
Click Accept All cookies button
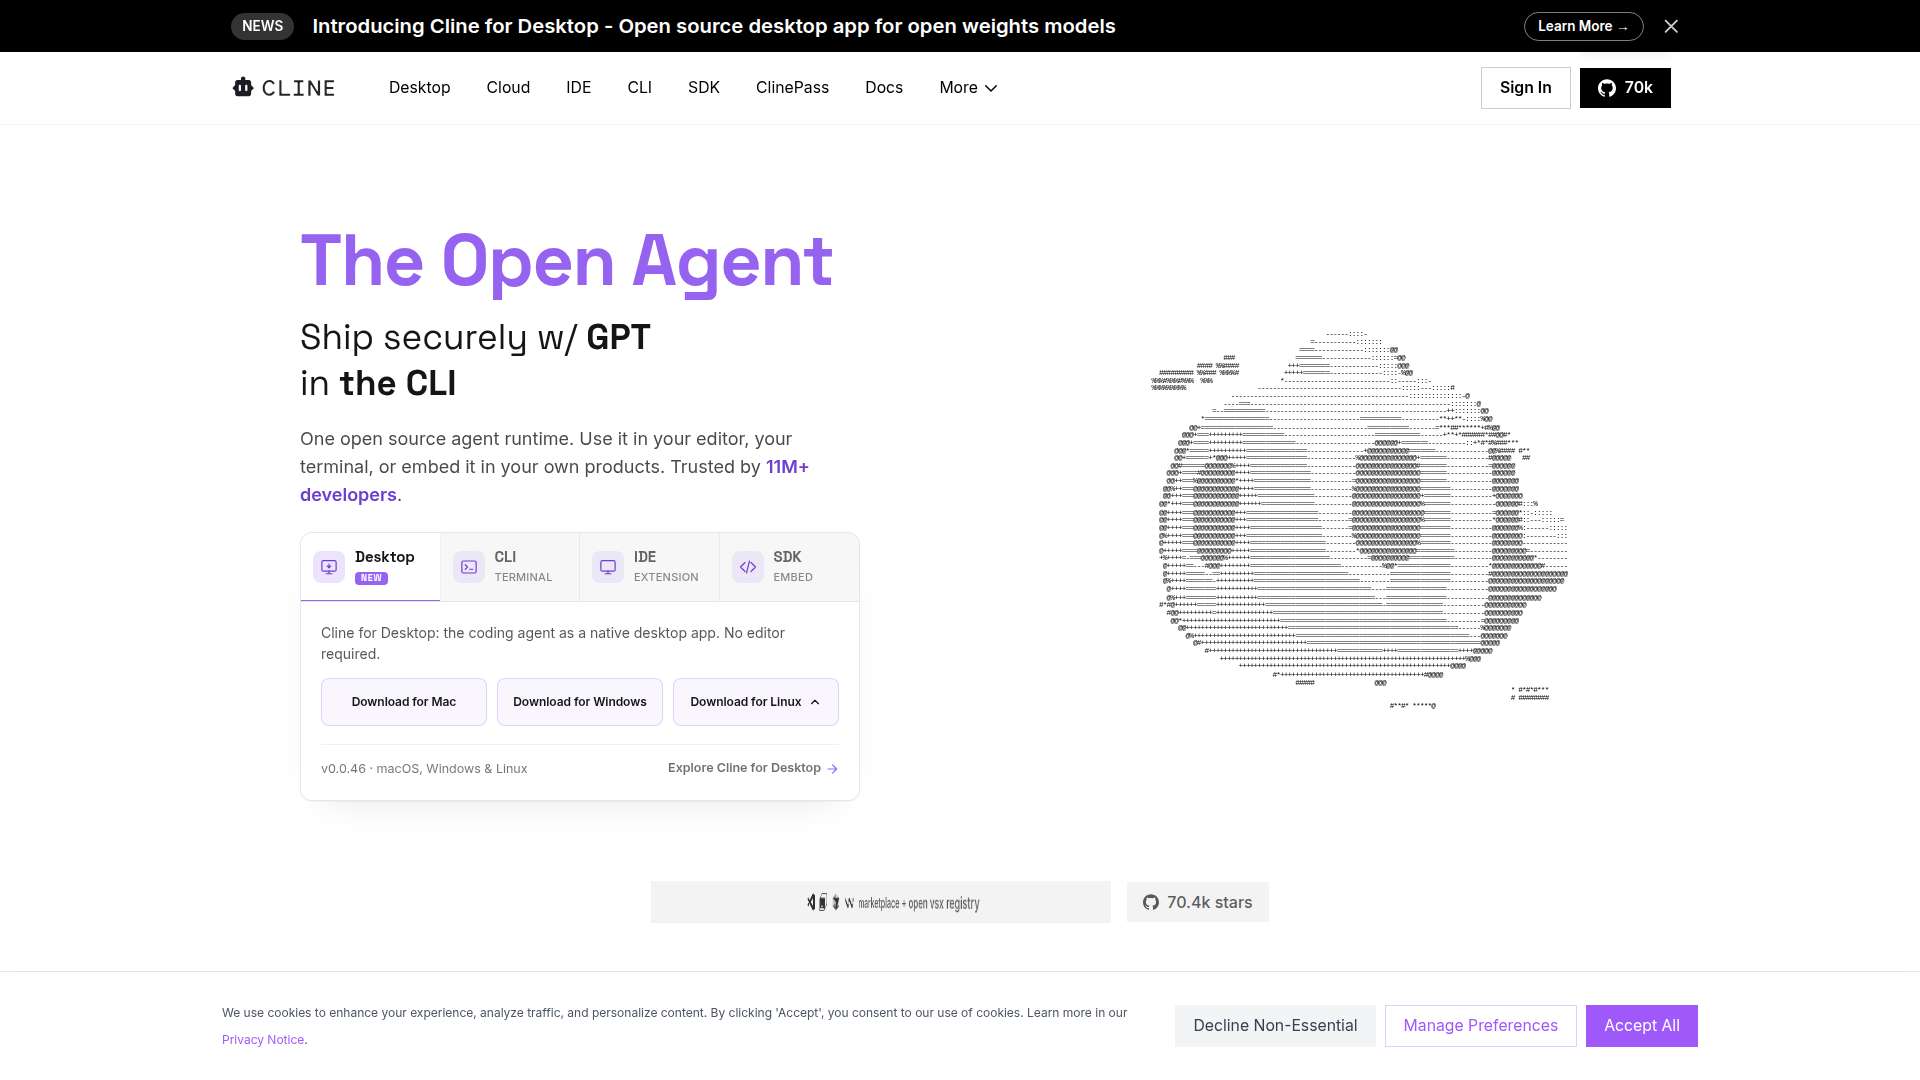tap(1642, 1026)
